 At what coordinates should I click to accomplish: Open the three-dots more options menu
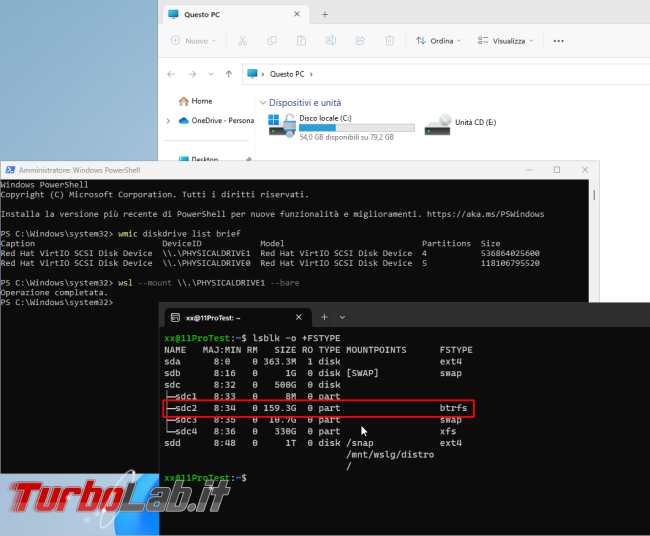(x=558, y=41)
